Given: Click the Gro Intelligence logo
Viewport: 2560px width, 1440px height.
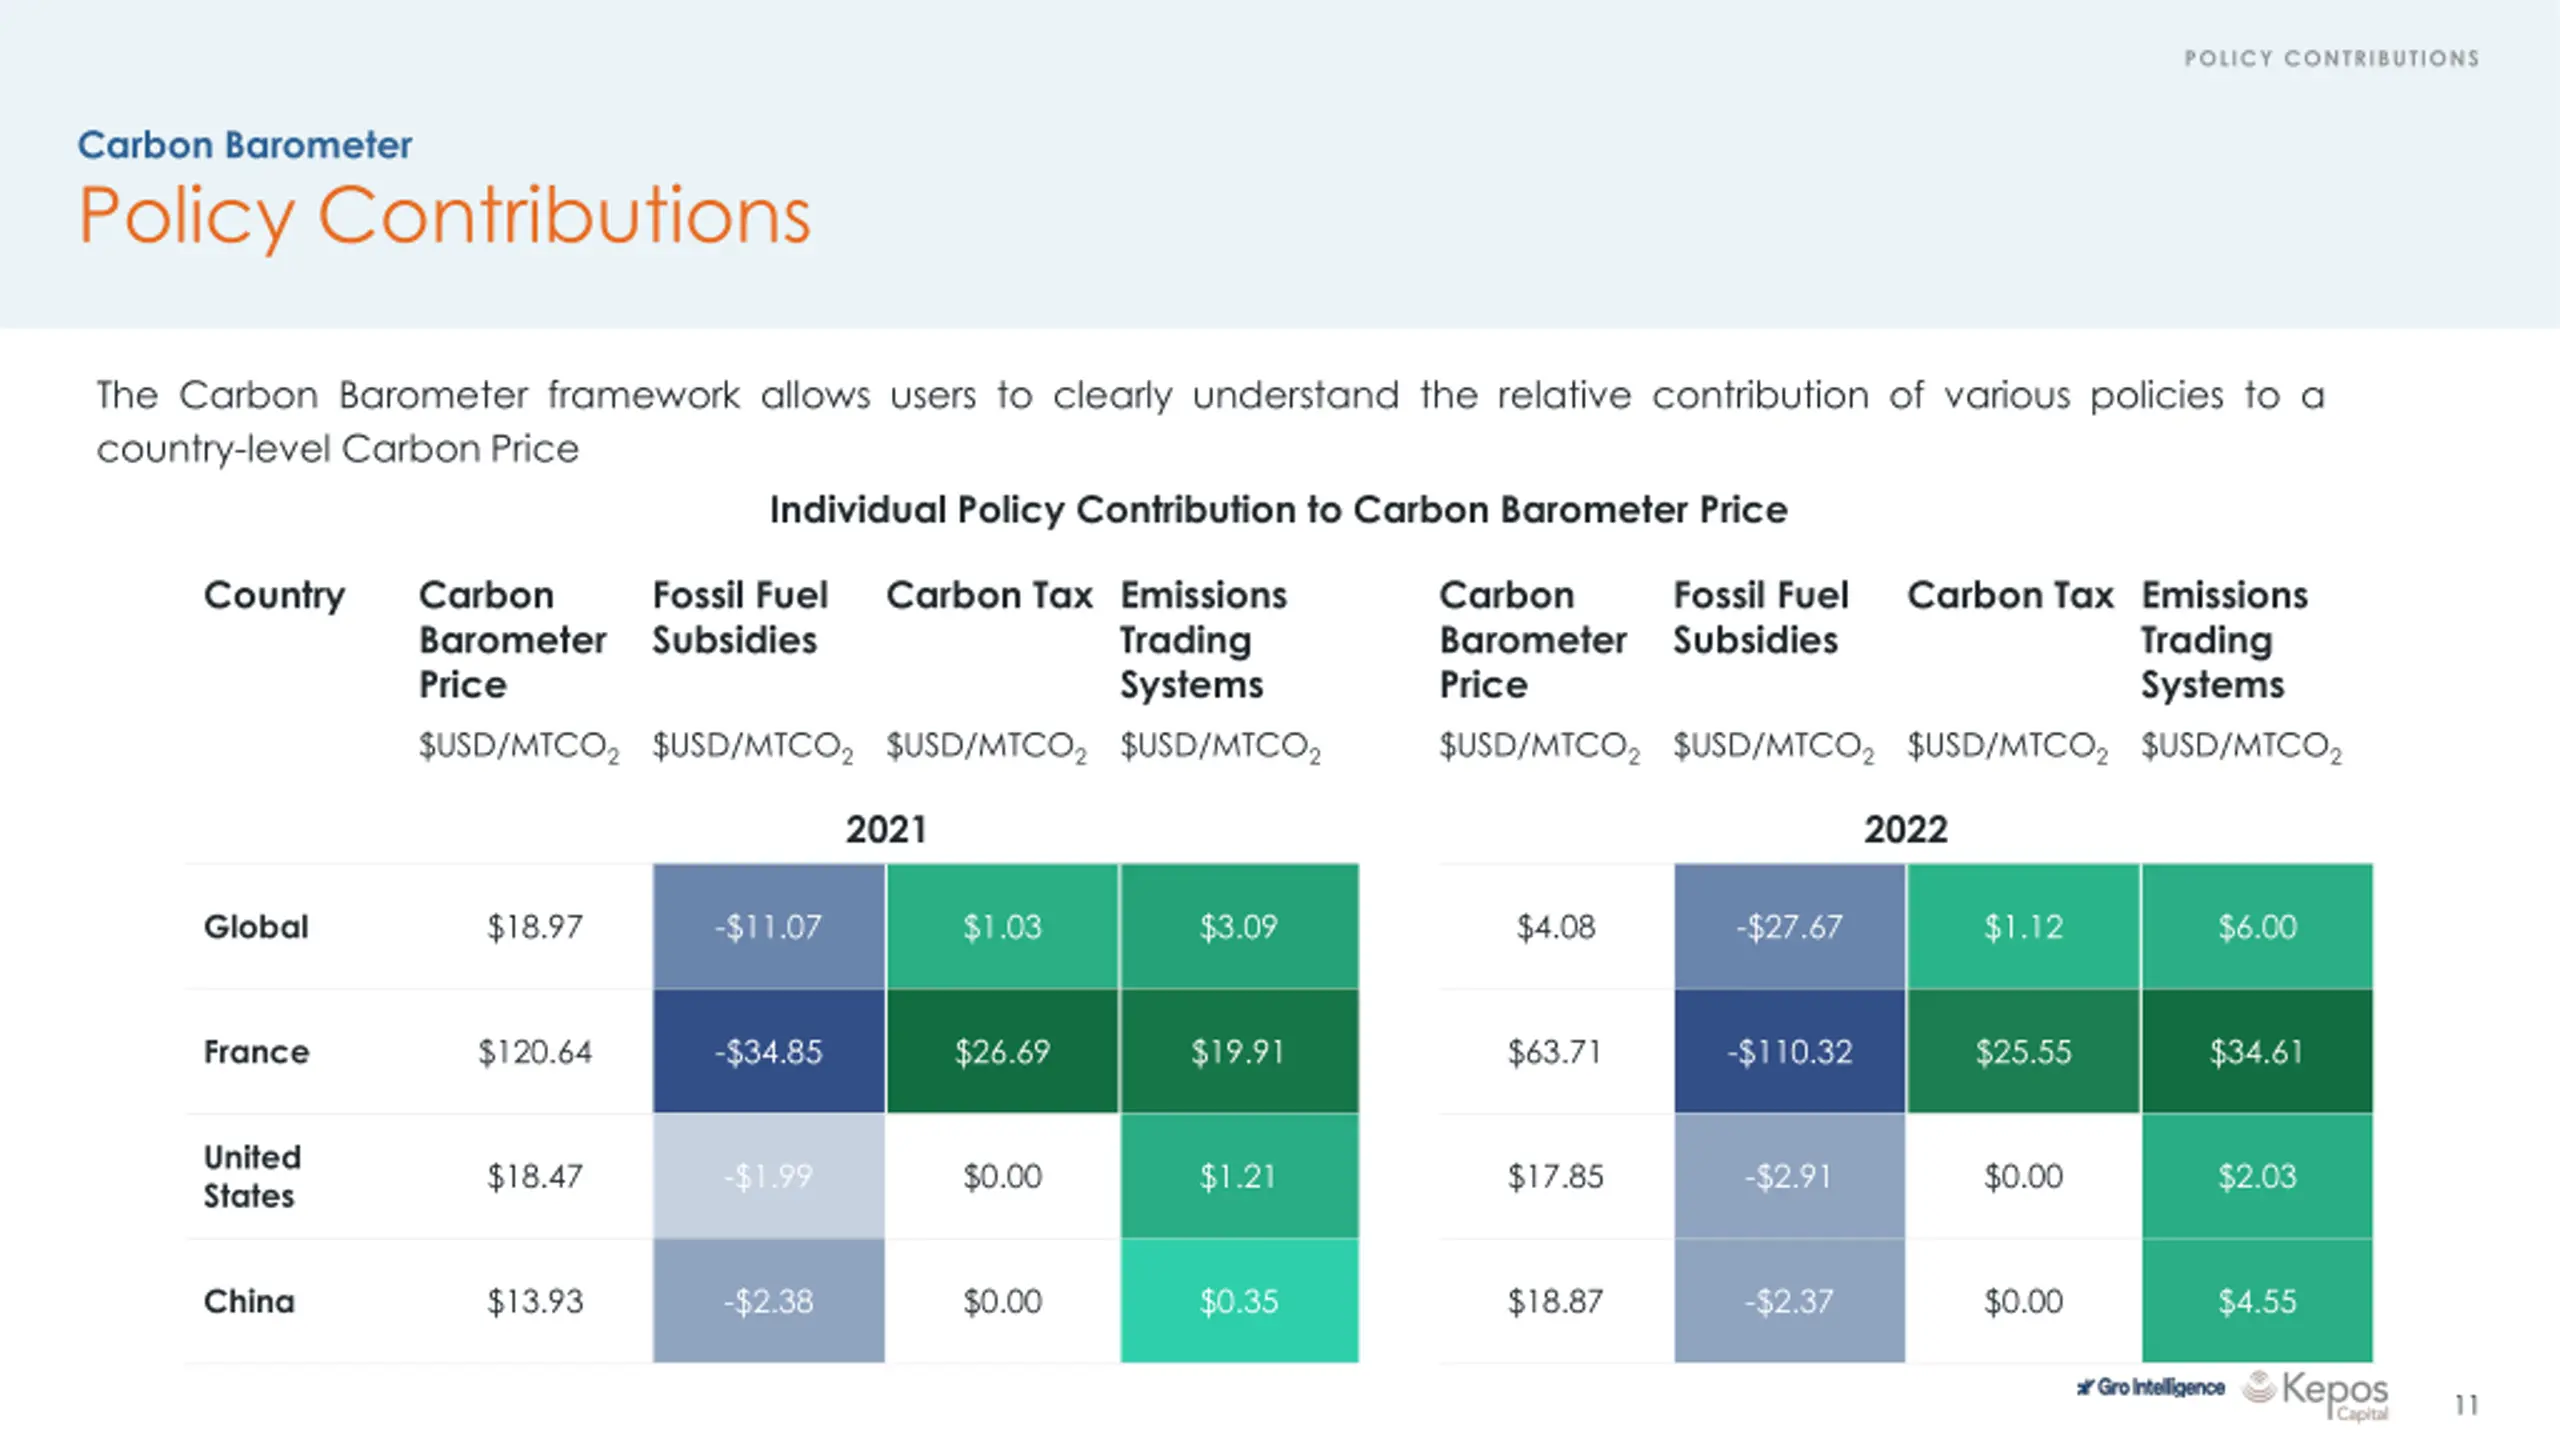Looking at the screenshot, I should (2150, 1387).
